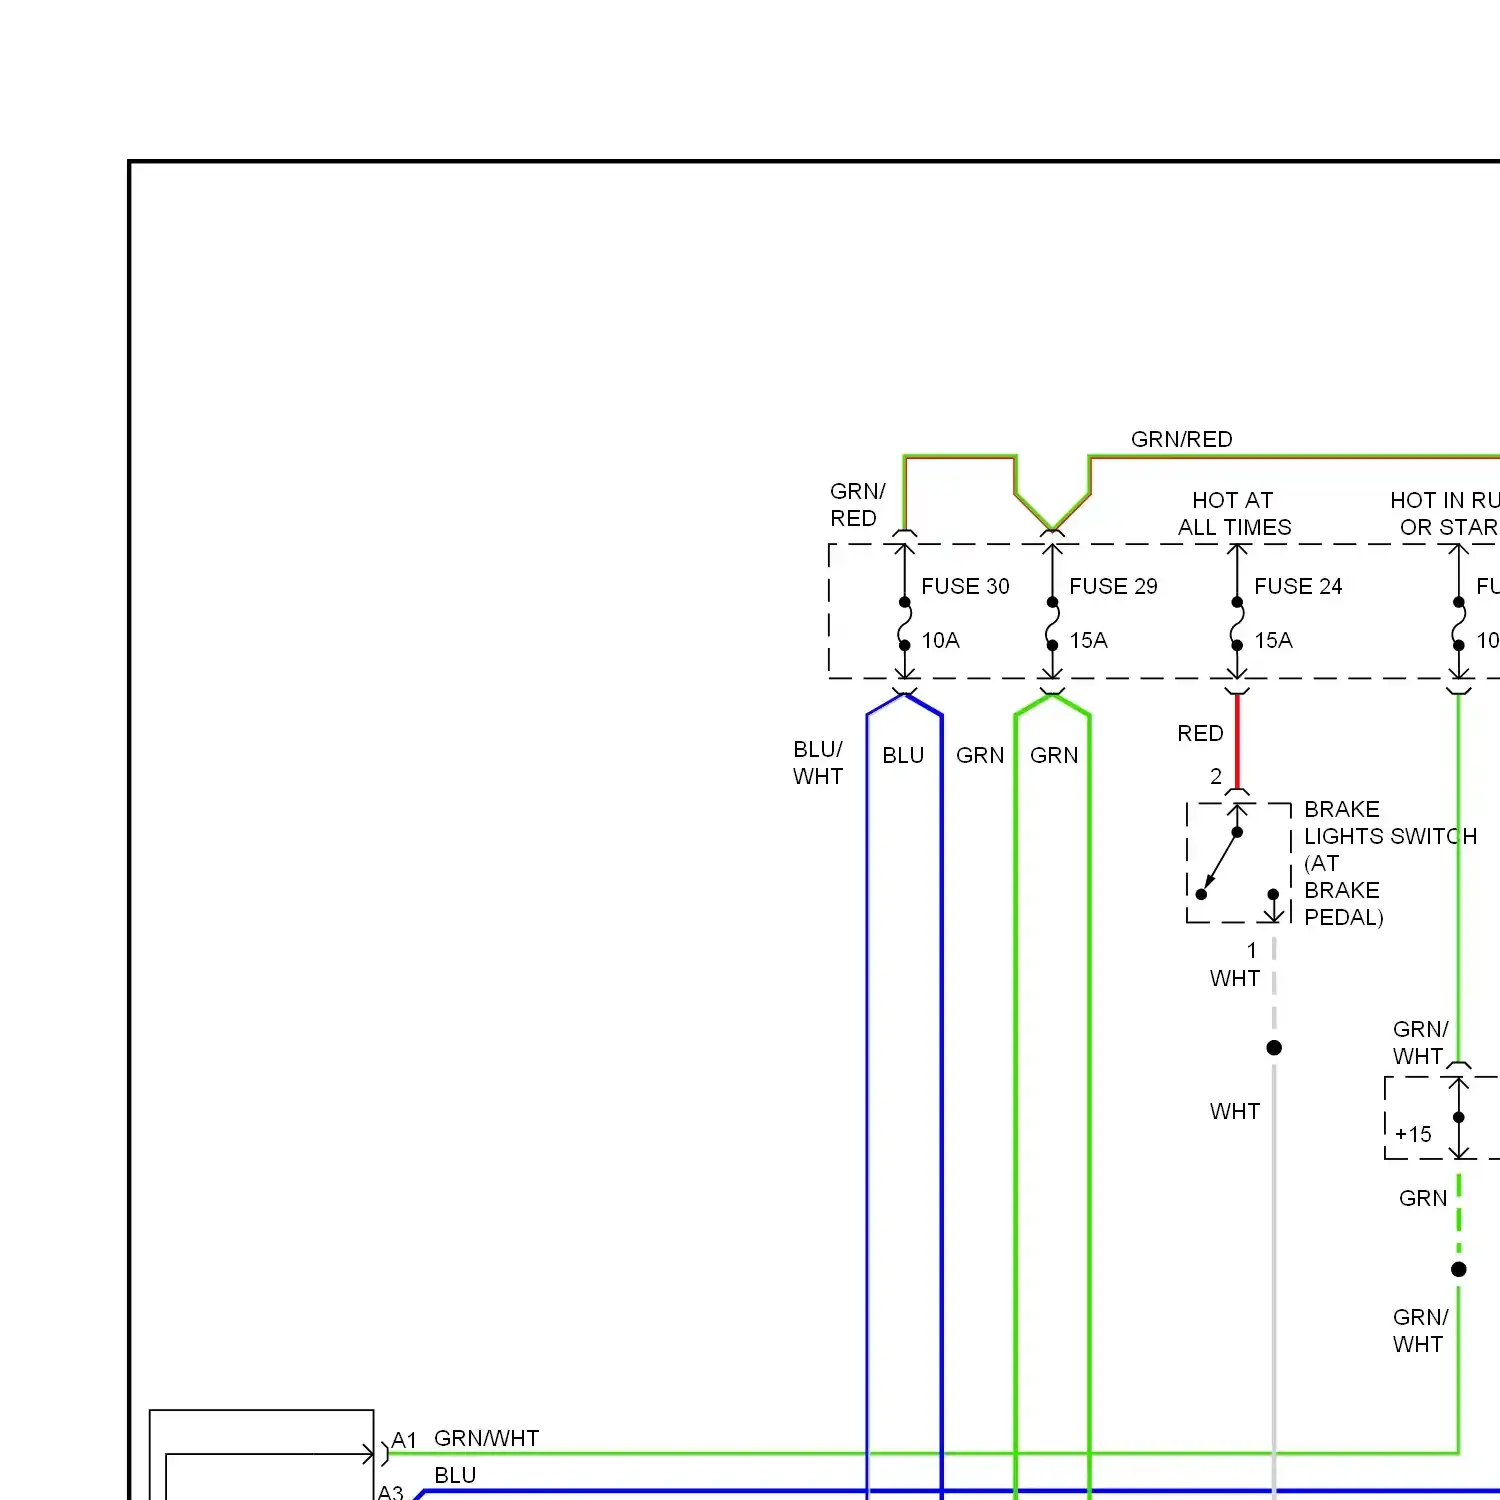Click the GRN label beside the dashed green wire
The height and width of the screenshot is (1500, 1500).
(1423, 1199)
